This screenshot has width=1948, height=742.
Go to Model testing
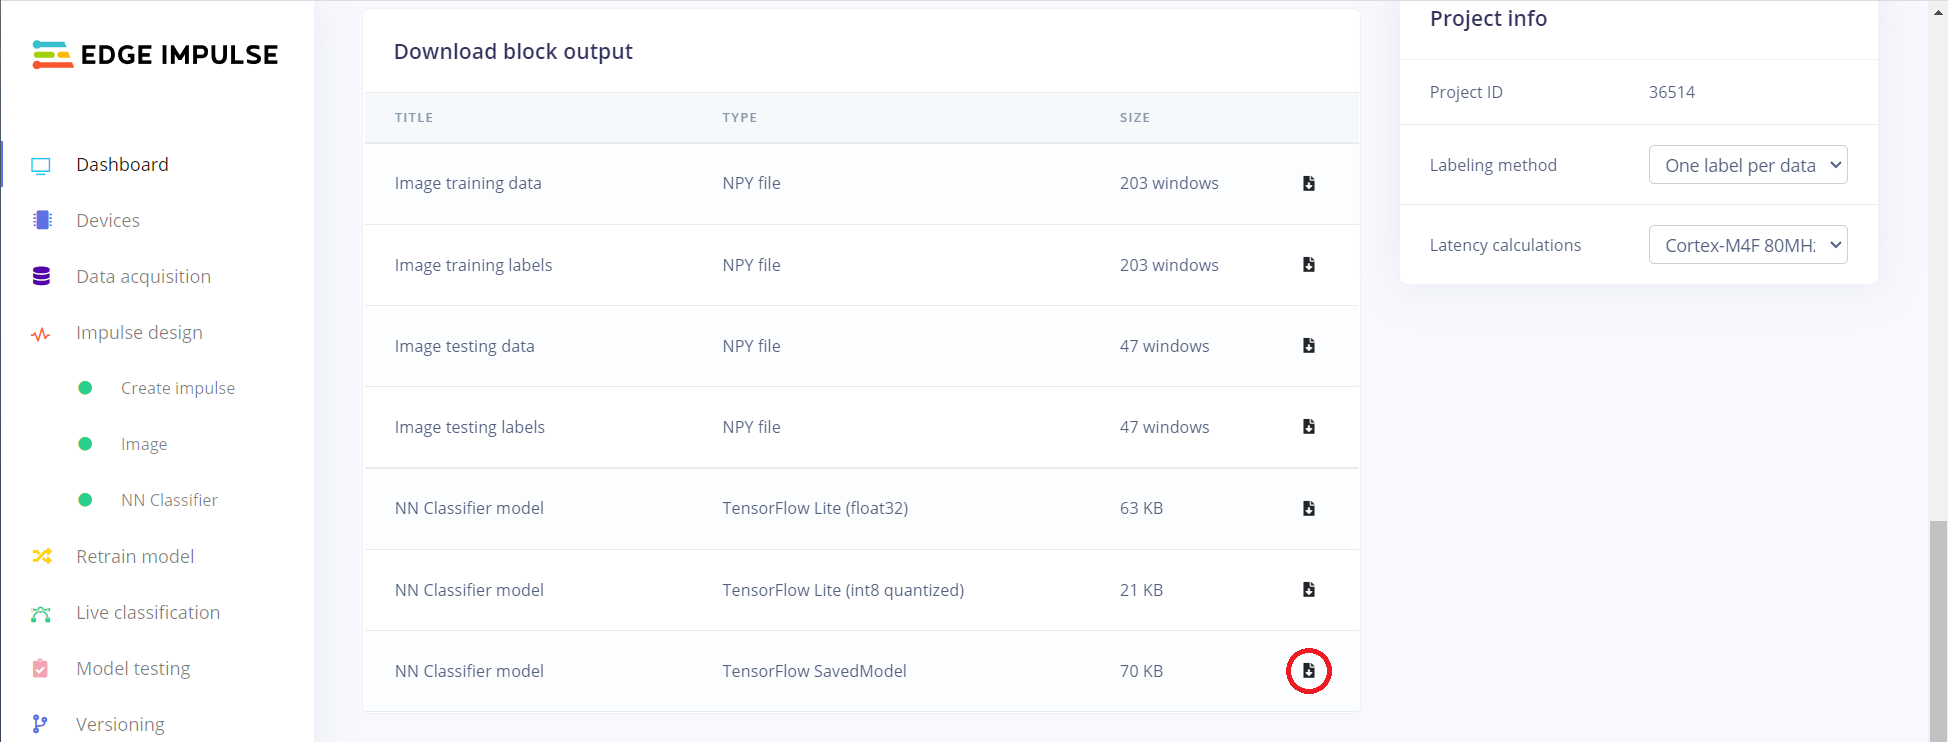[x=133, y=668]
